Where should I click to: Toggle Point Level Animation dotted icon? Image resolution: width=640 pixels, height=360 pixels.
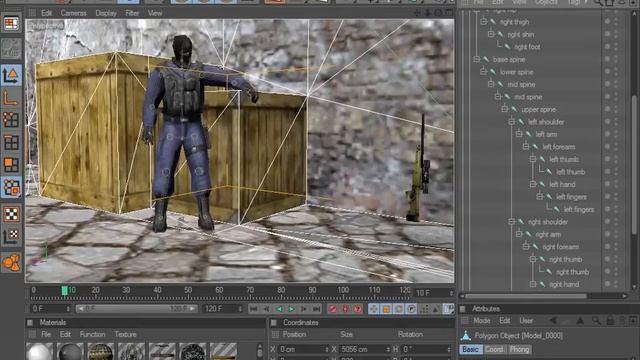tap(424, 309)
